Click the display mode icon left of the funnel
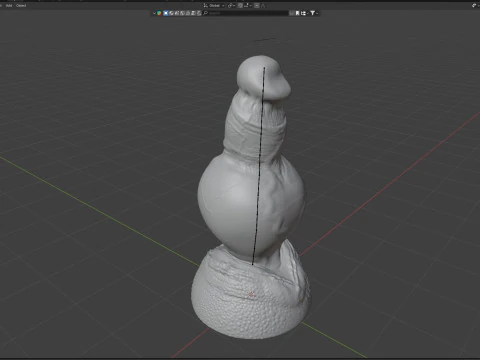This screenshot has height=360, width=480. pos(304,13)
